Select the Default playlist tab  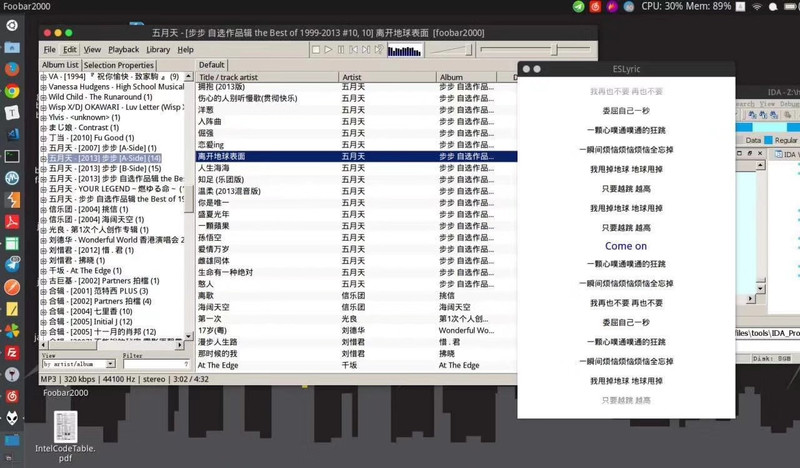212,65
